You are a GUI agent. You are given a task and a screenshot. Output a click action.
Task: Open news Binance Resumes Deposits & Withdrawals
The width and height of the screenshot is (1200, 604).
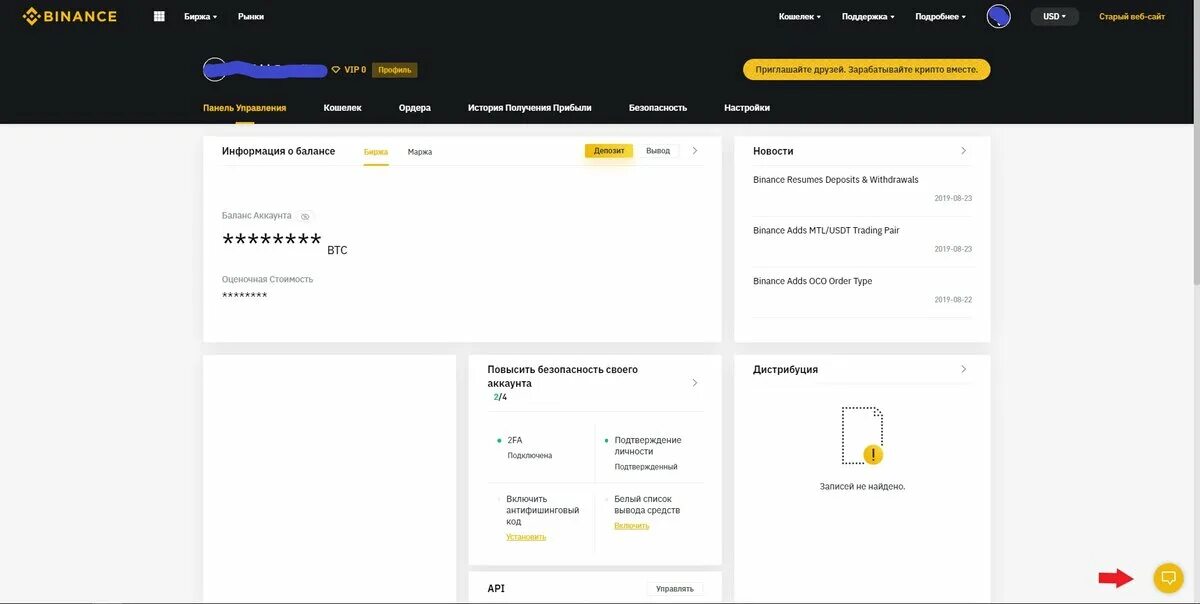[x=836, y=180]
